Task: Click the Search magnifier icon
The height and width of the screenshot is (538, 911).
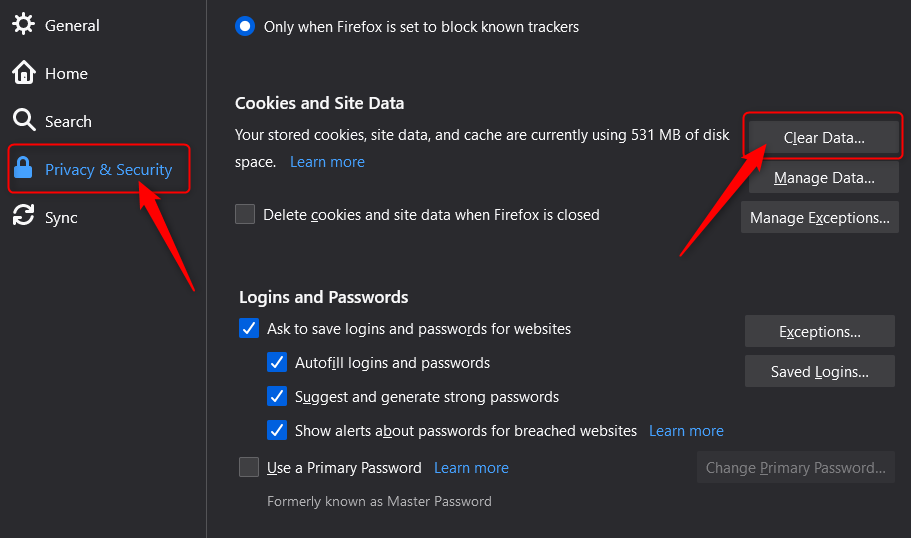Action: (24, 120)
